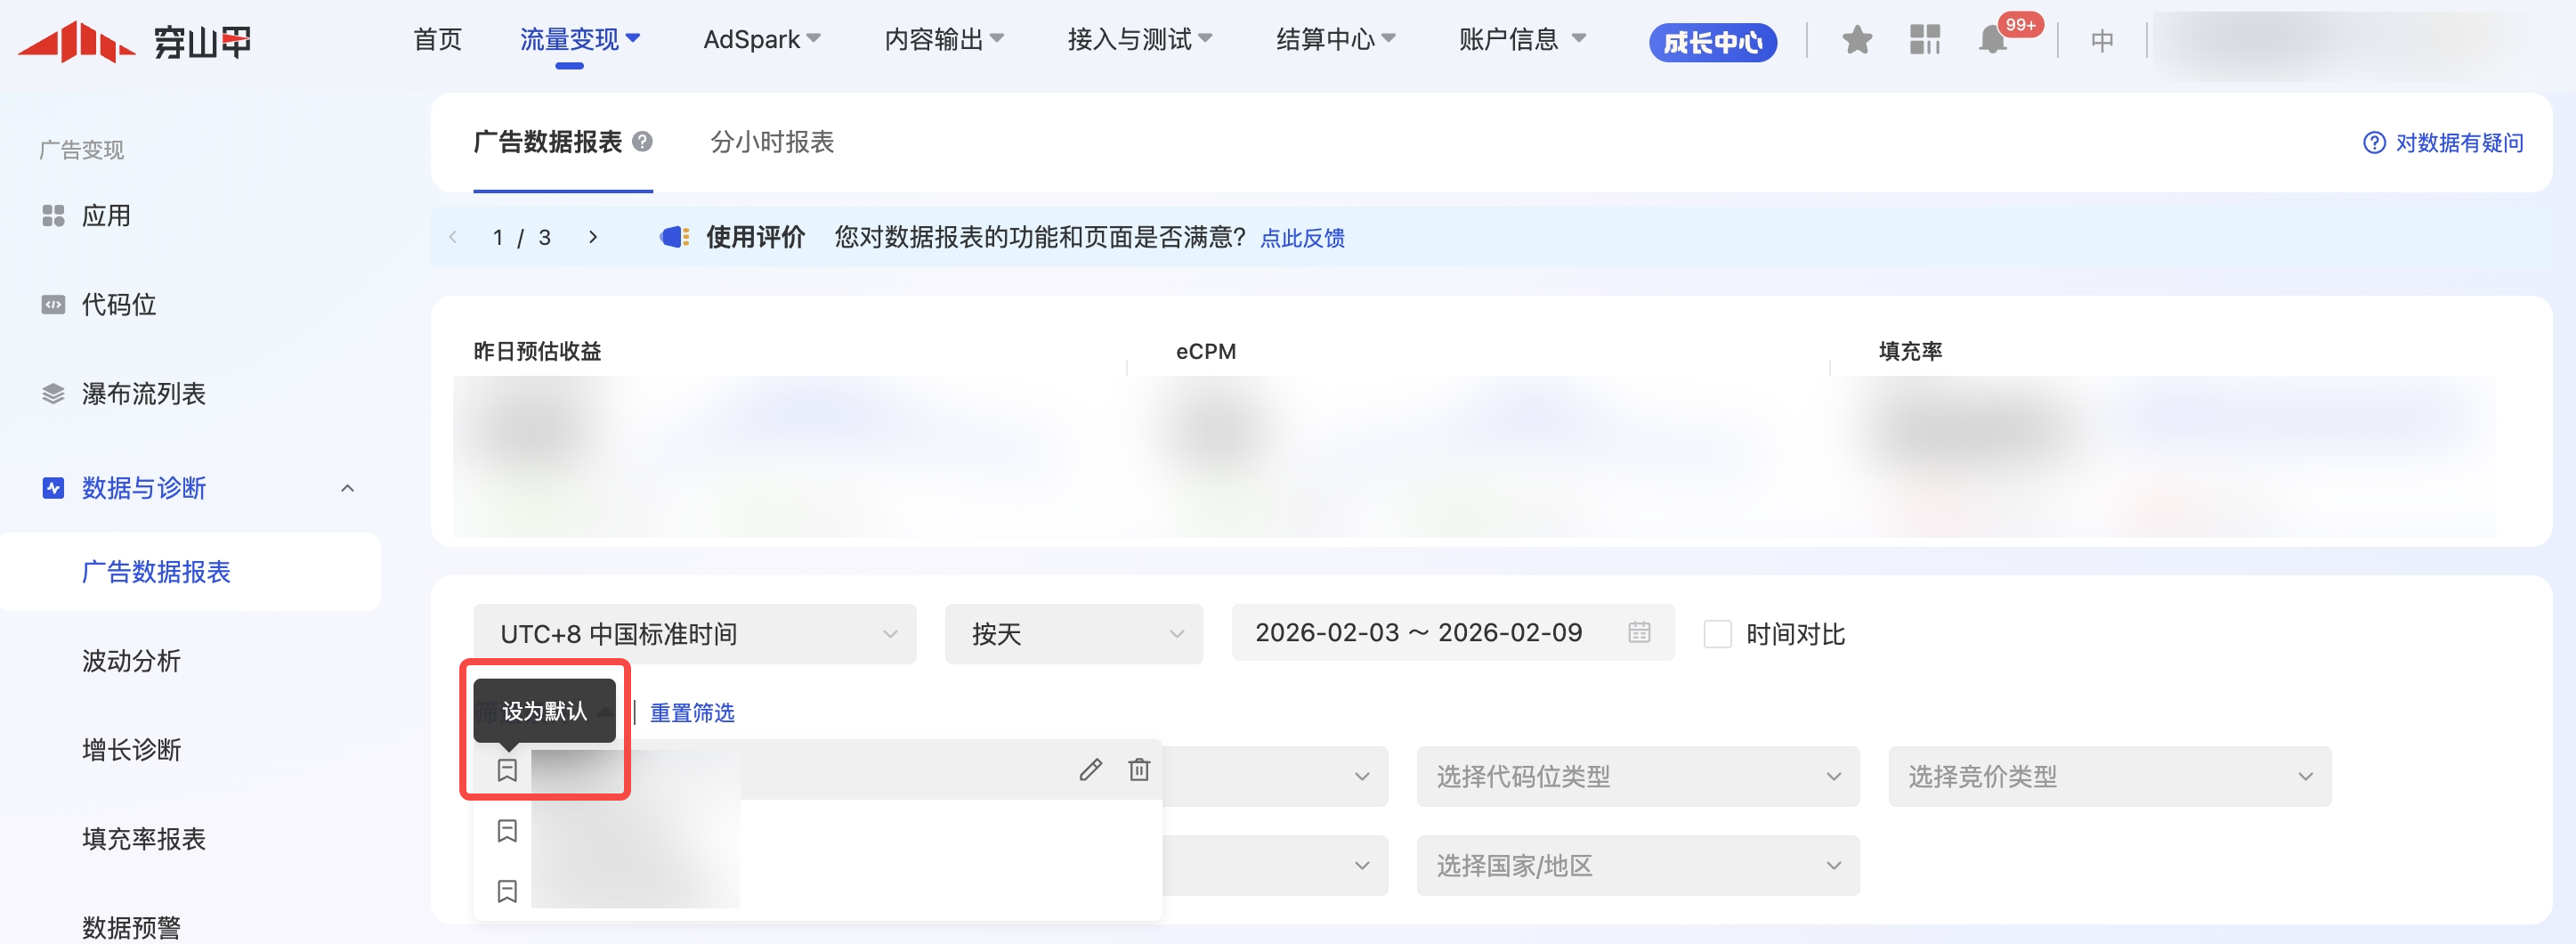Collapse the 数据与诊断 sidebar section
This screenshot has height=944, width=2576.
point(347,488)
